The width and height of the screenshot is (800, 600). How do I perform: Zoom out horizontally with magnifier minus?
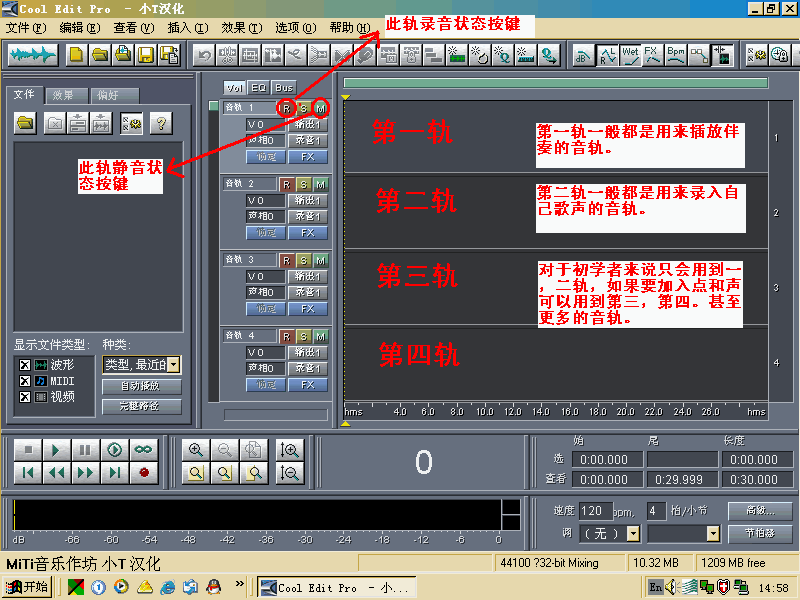pos(225,449)
